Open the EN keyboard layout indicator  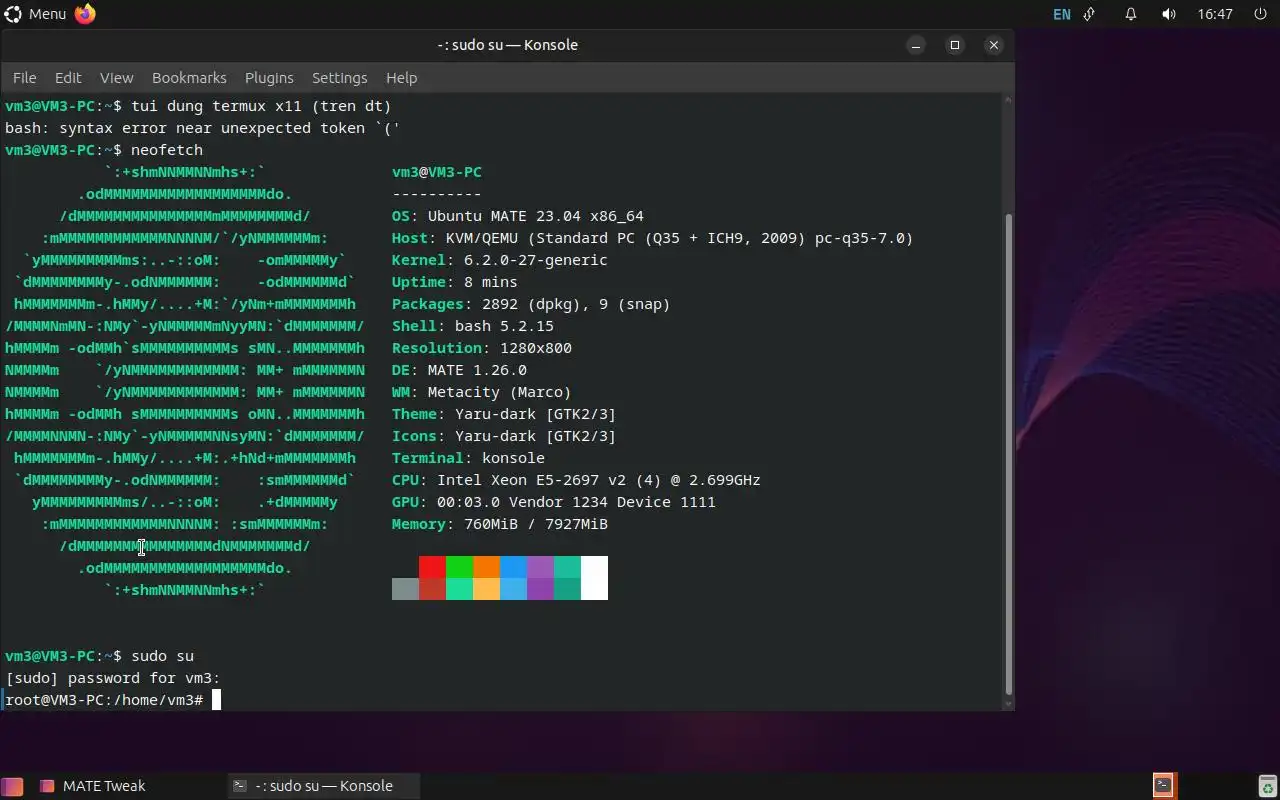(1062, 14)
